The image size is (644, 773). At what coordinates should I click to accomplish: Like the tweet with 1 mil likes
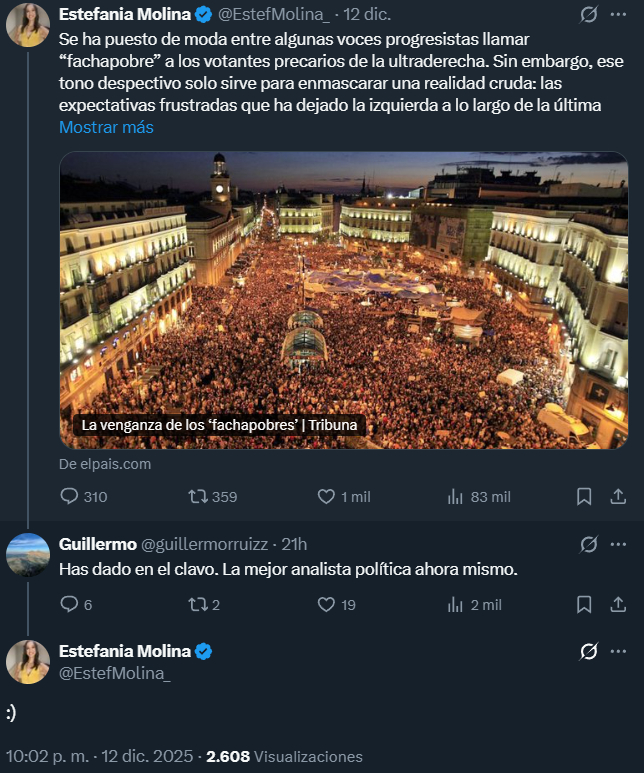326,496
